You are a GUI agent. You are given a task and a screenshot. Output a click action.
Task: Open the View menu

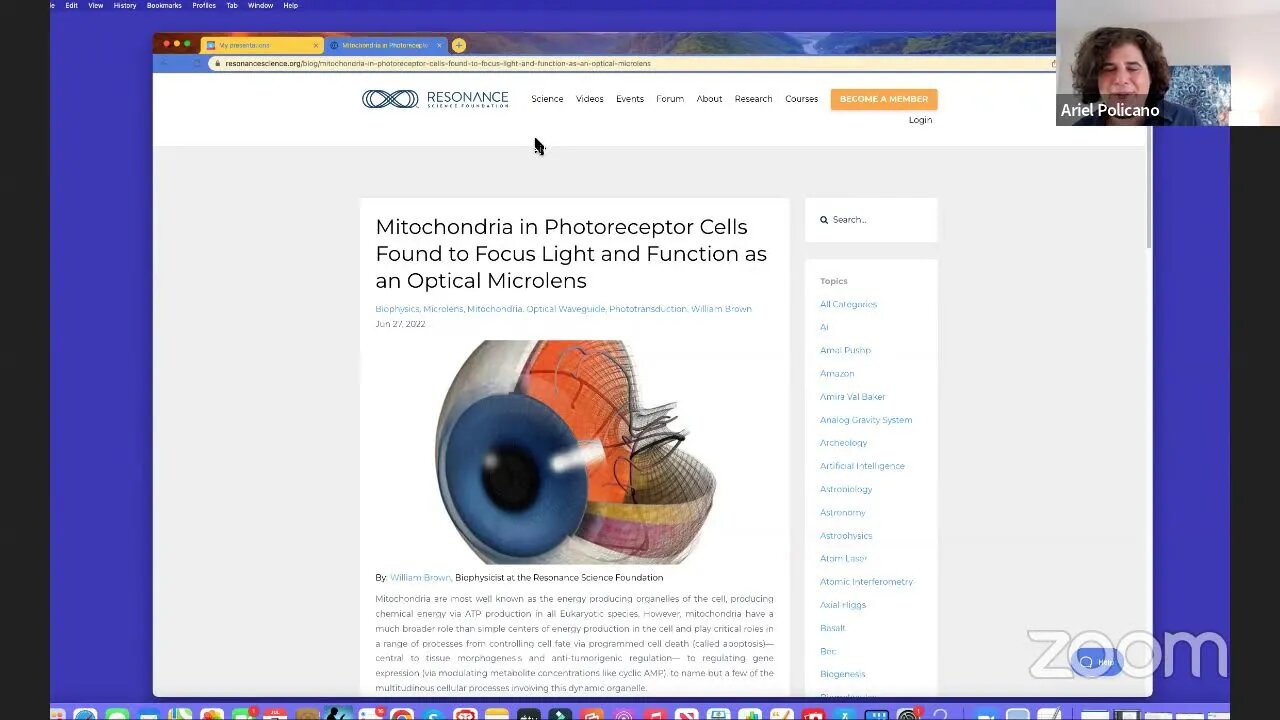(96, 5)
